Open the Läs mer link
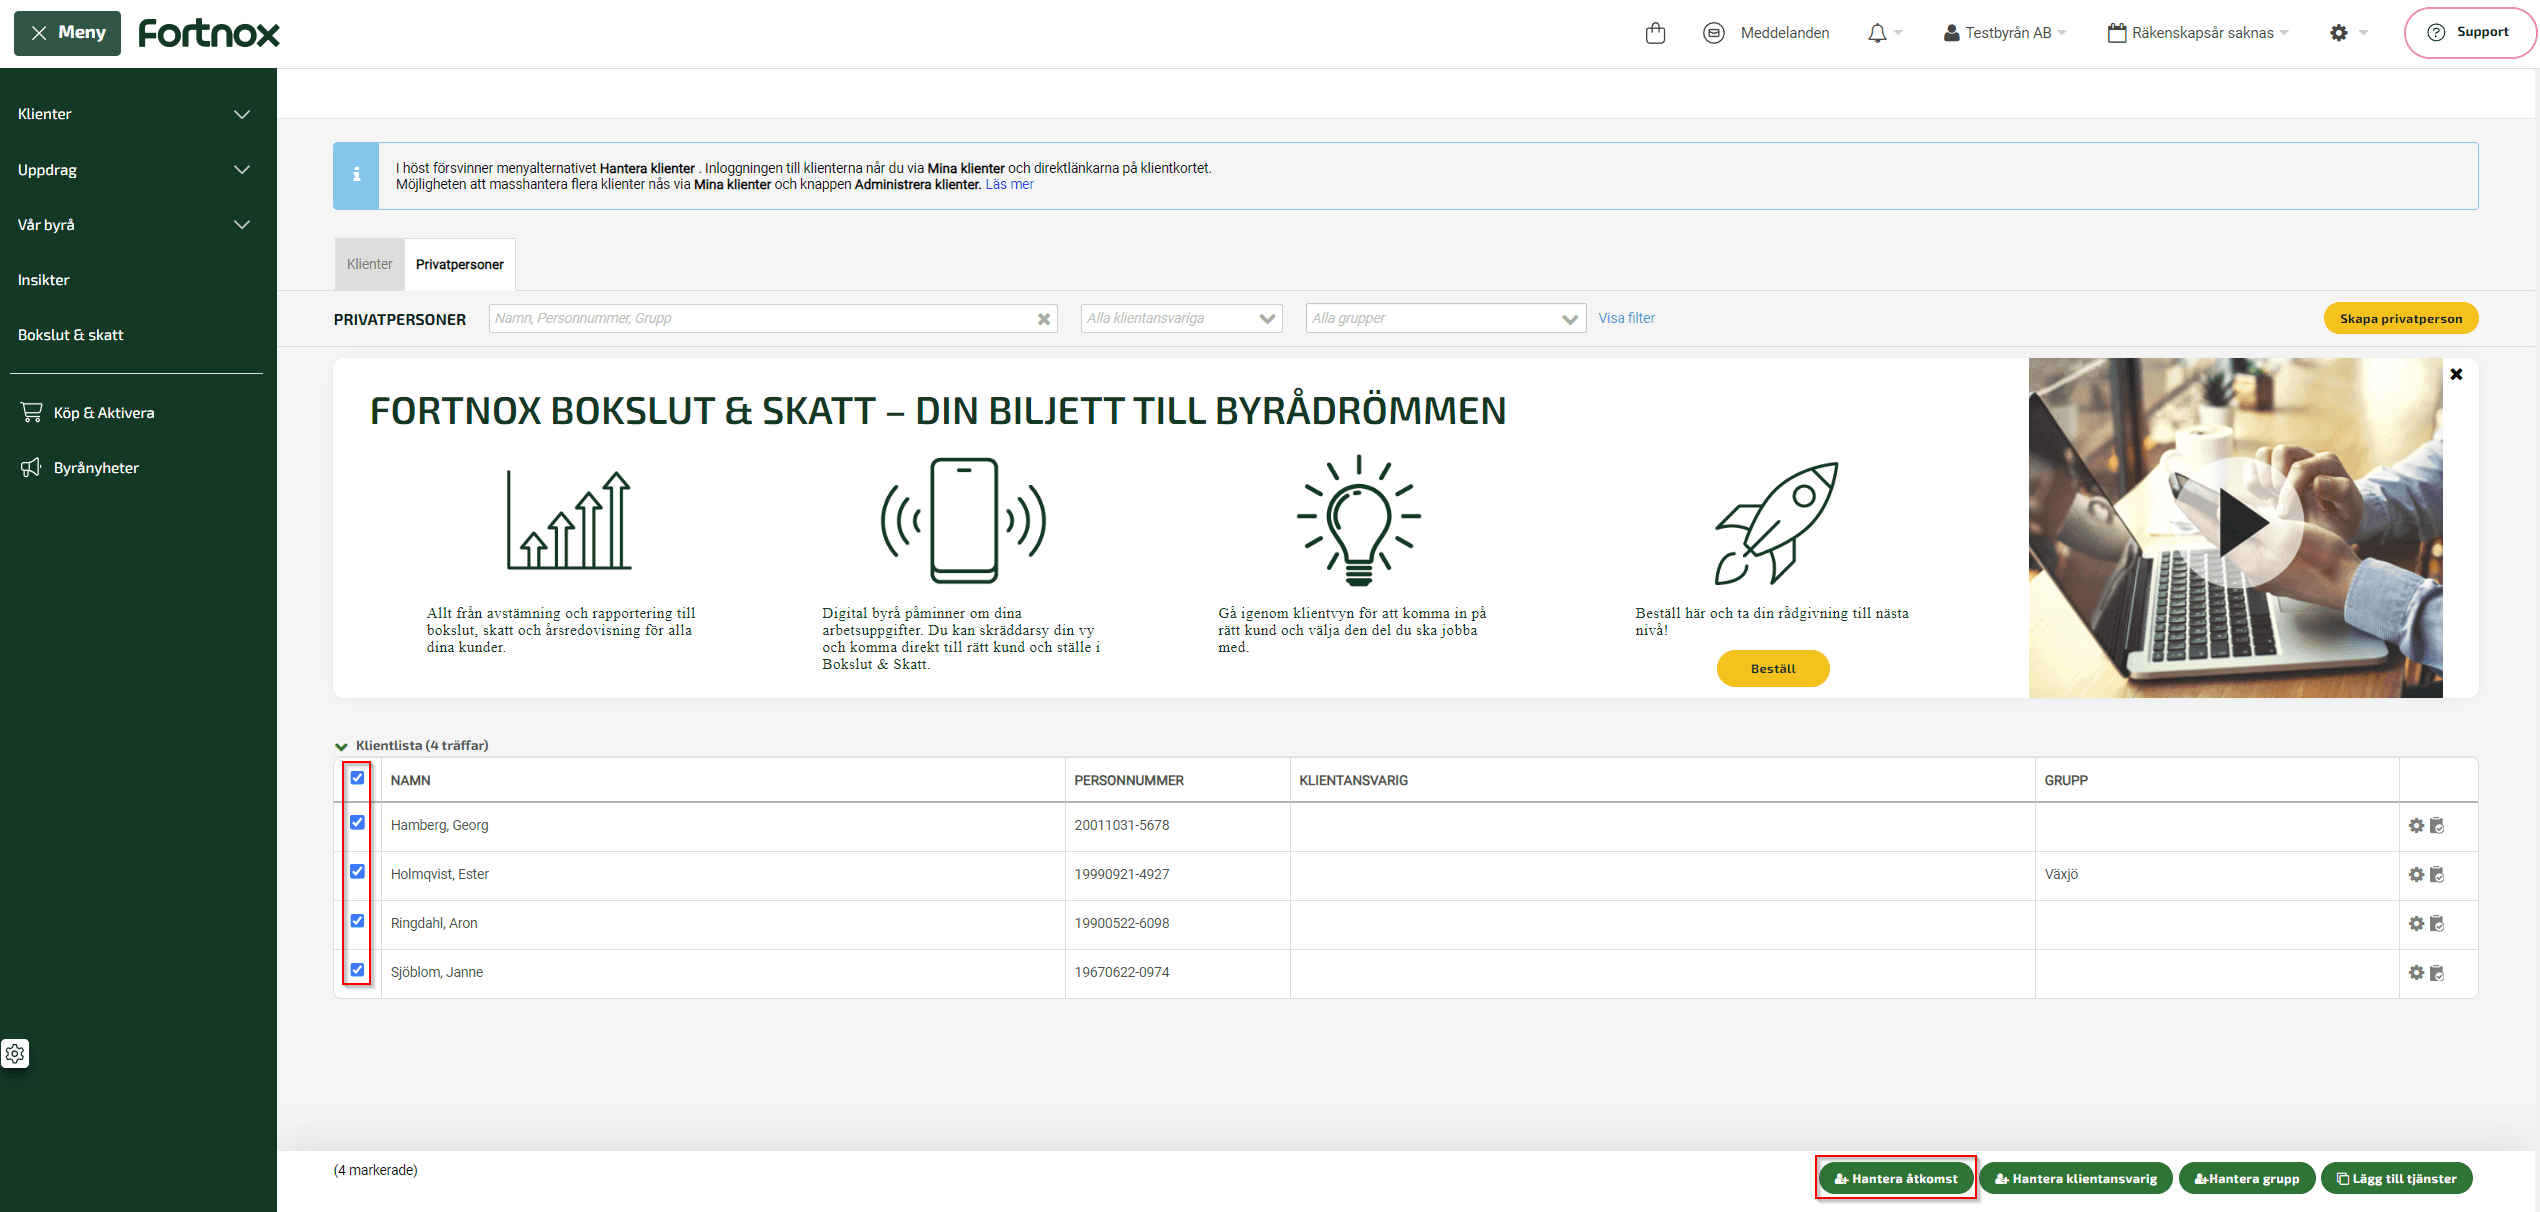 [1009, 185]
